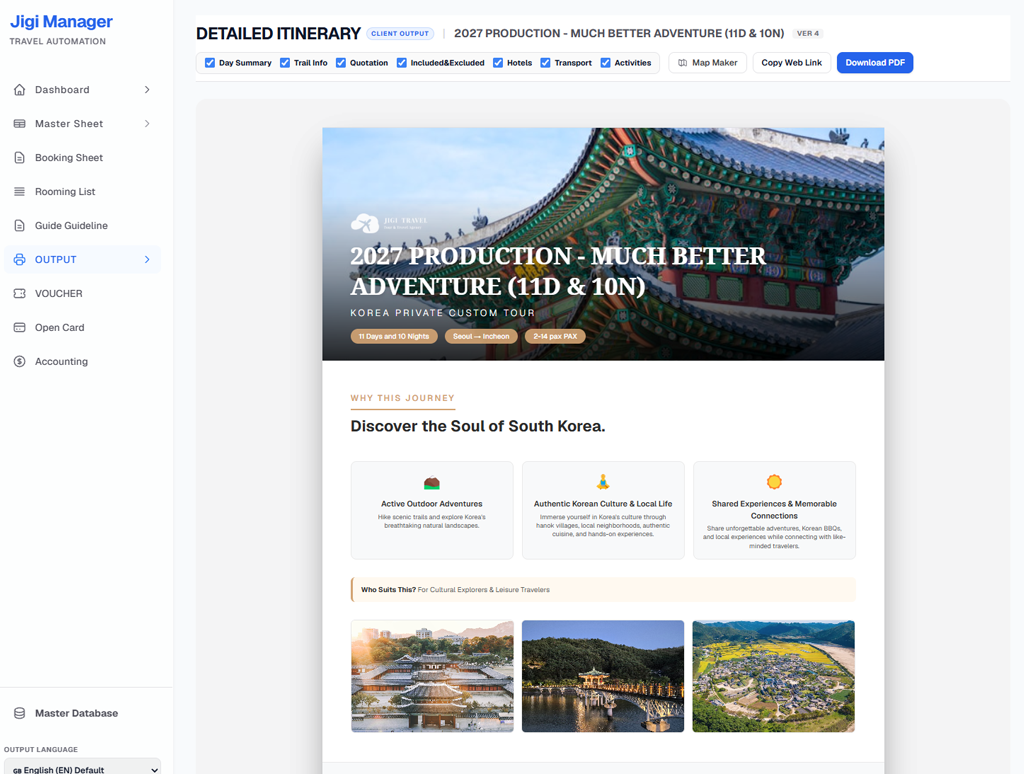Image resolution: width=1024 pixels, height=774 pixels.
Task: Click the Master Database cylinder icon
Action: (x=20, y=713)
